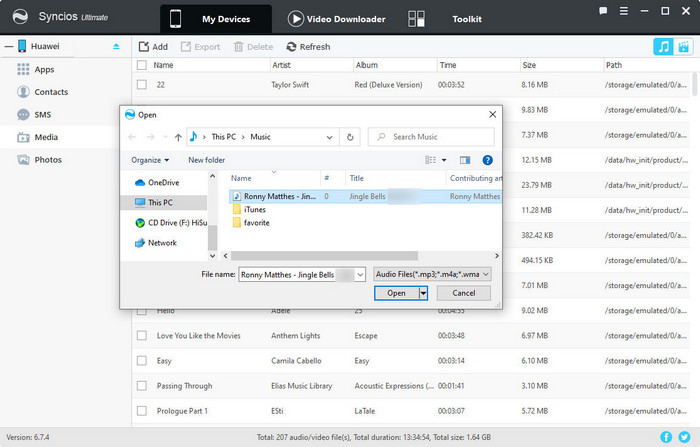Cancel the Open dialog
This screenshot has height=447, width=700.
(x=463, y=293)
